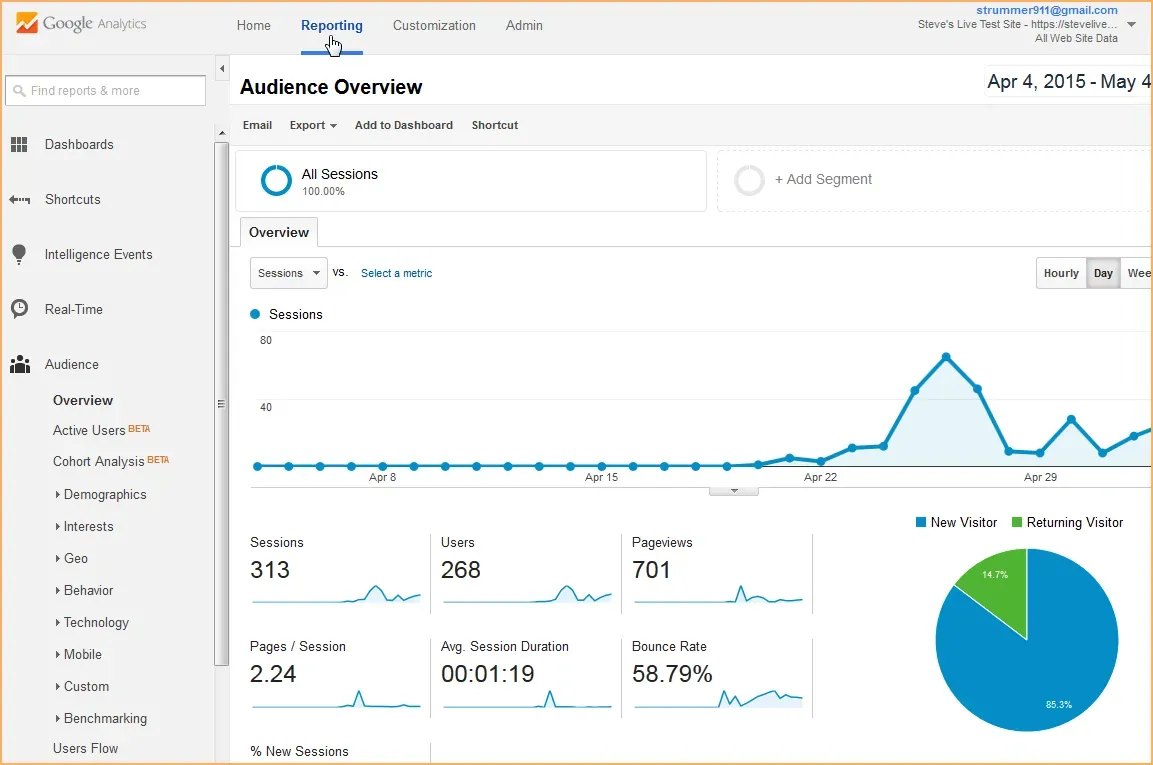Open the Sessions metric dropdown

click(x=288, y=272)
